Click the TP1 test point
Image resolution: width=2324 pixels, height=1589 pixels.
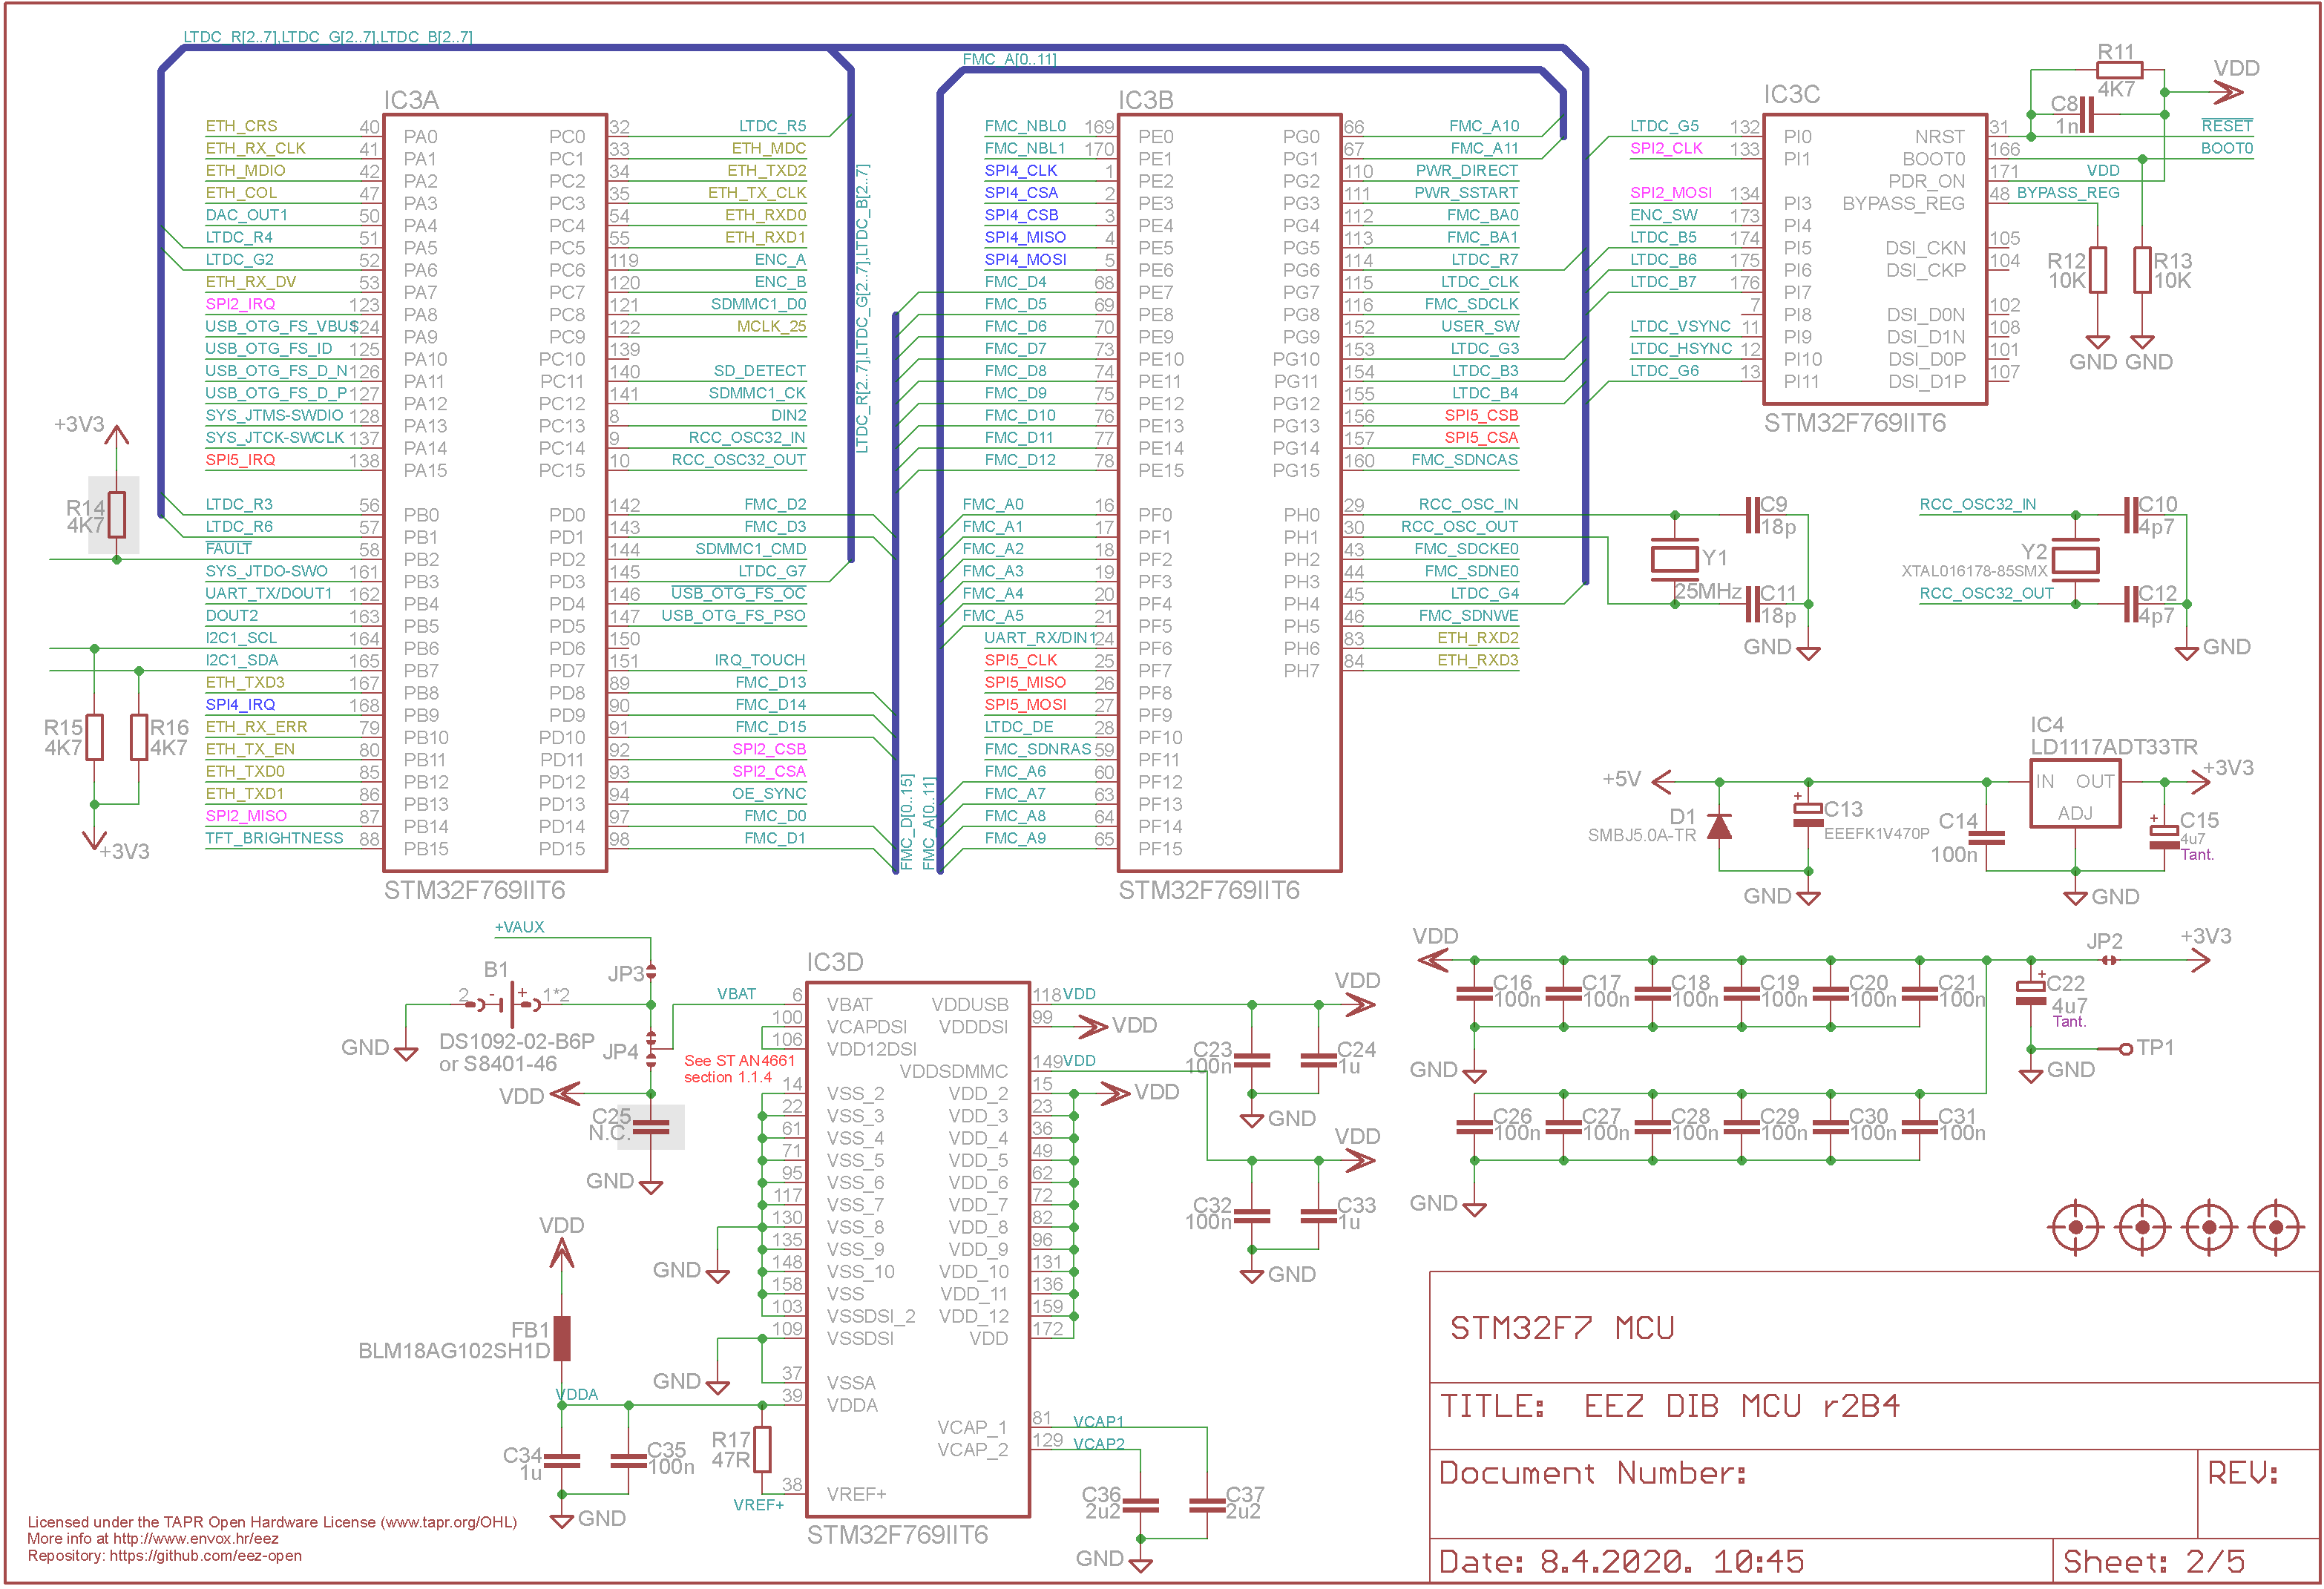point(2127,1049)
